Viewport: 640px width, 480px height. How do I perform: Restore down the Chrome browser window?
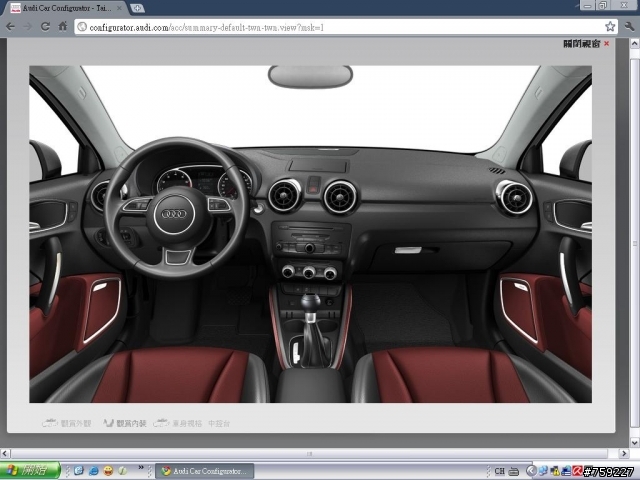(603, 5)
